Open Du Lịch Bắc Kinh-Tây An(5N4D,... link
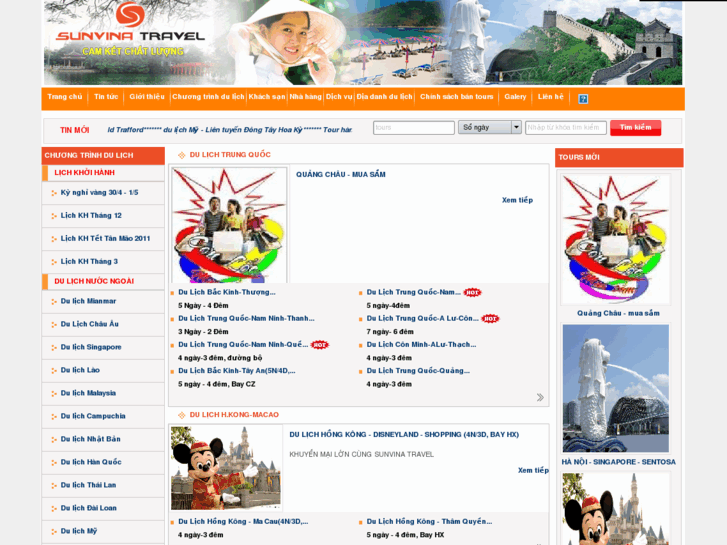 [x=236, y=371]
